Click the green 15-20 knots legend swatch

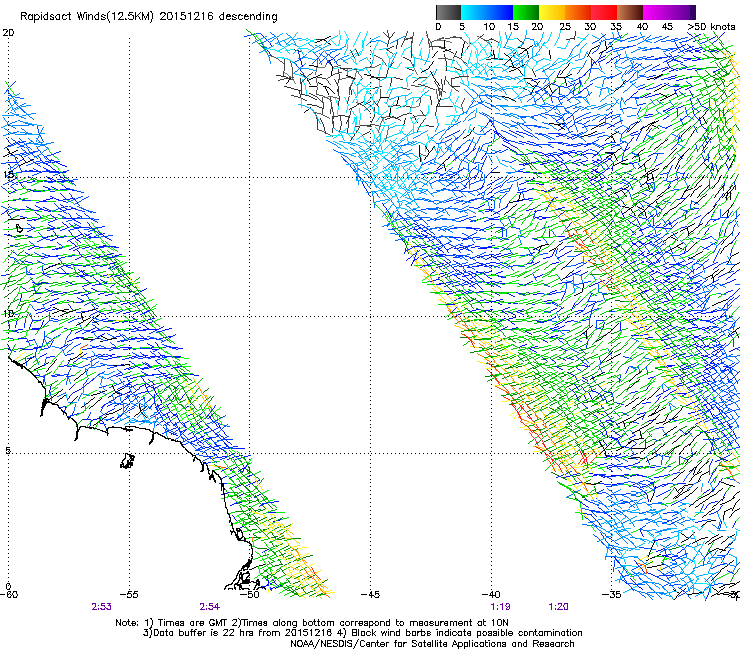pos(526,12)
